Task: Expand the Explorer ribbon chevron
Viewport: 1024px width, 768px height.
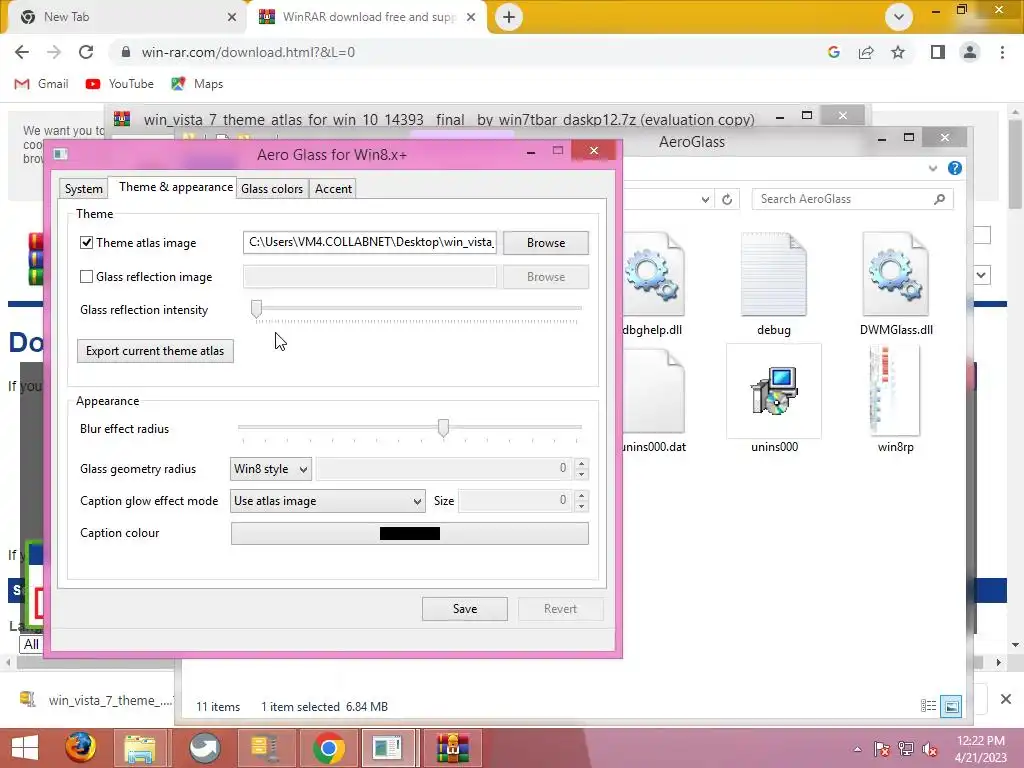Action: pos(933,168)
